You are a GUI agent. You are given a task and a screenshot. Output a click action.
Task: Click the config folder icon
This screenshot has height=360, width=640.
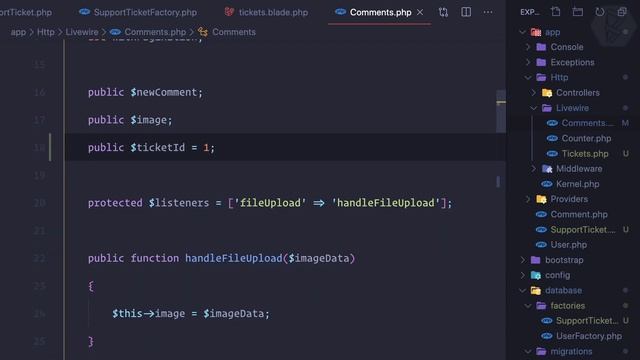tap(536, 275)
